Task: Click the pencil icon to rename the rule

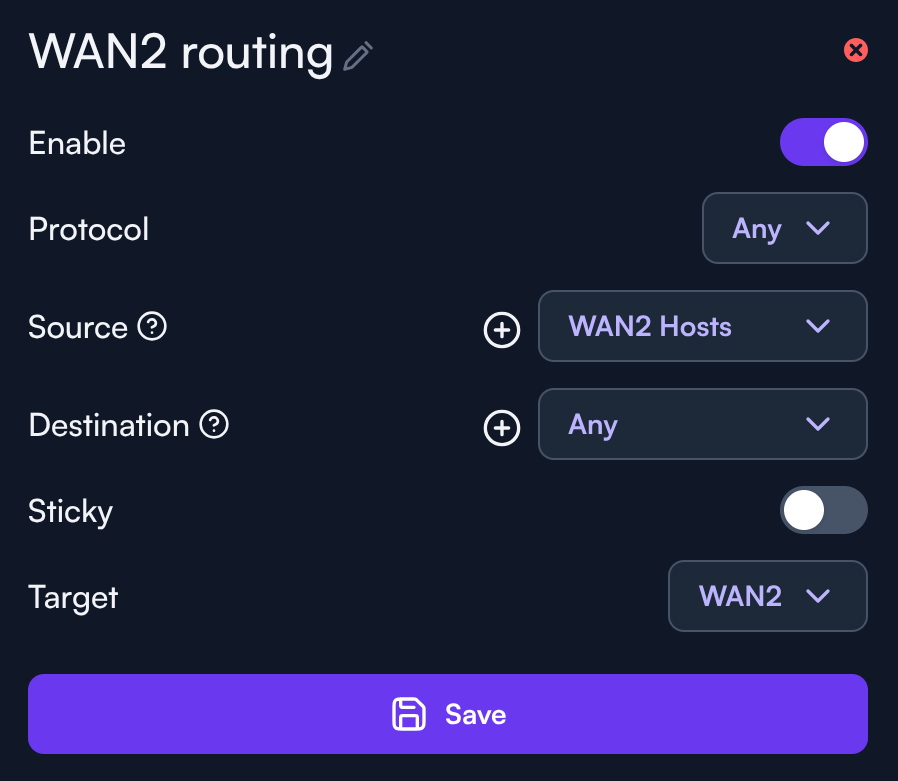Action: [357, 56]
